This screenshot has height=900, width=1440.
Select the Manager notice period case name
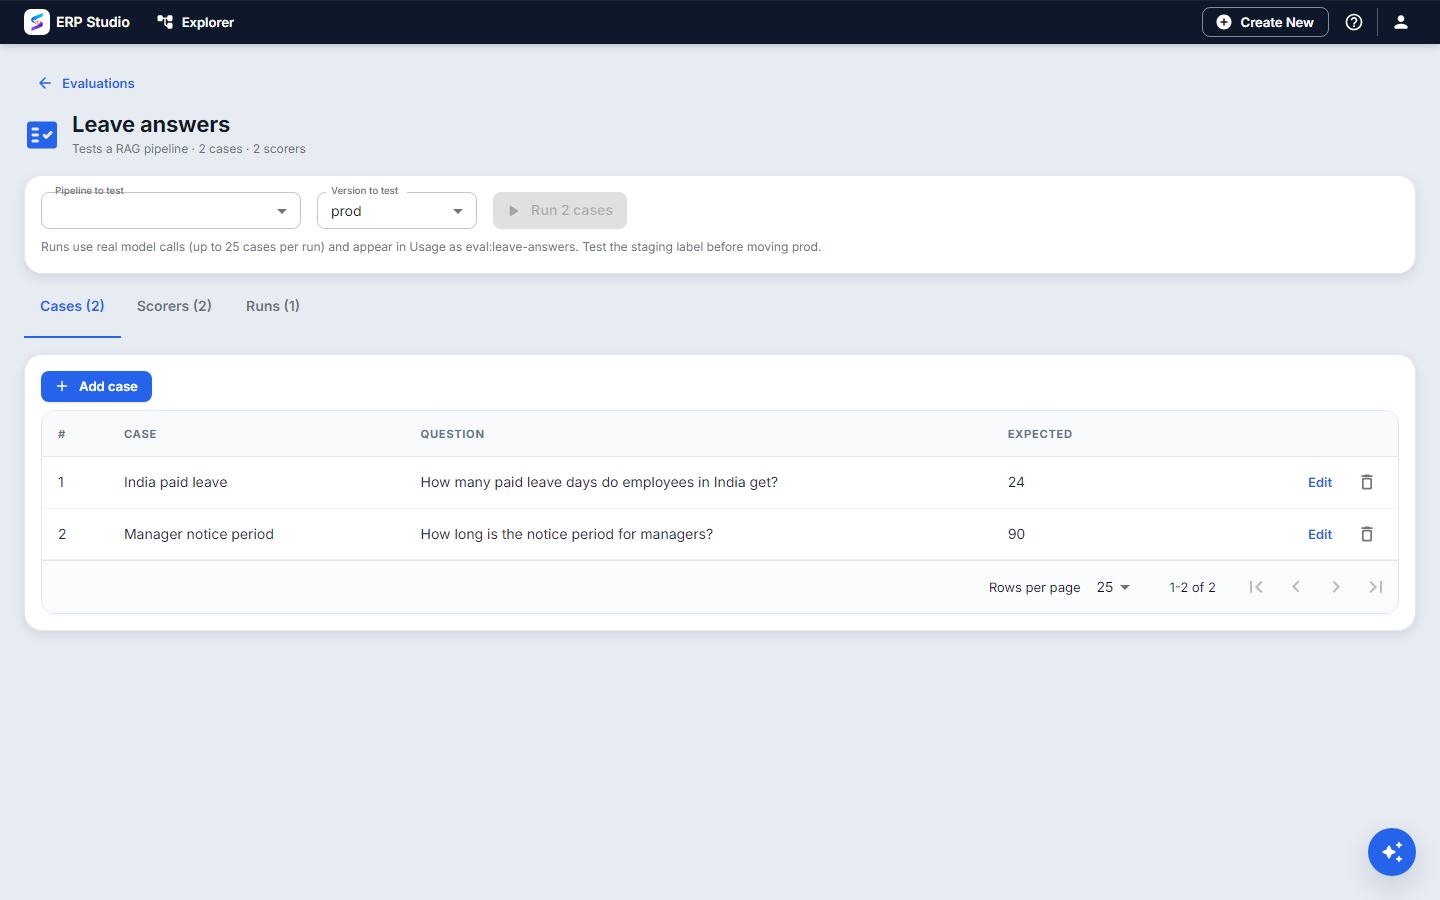pos(199,534)
